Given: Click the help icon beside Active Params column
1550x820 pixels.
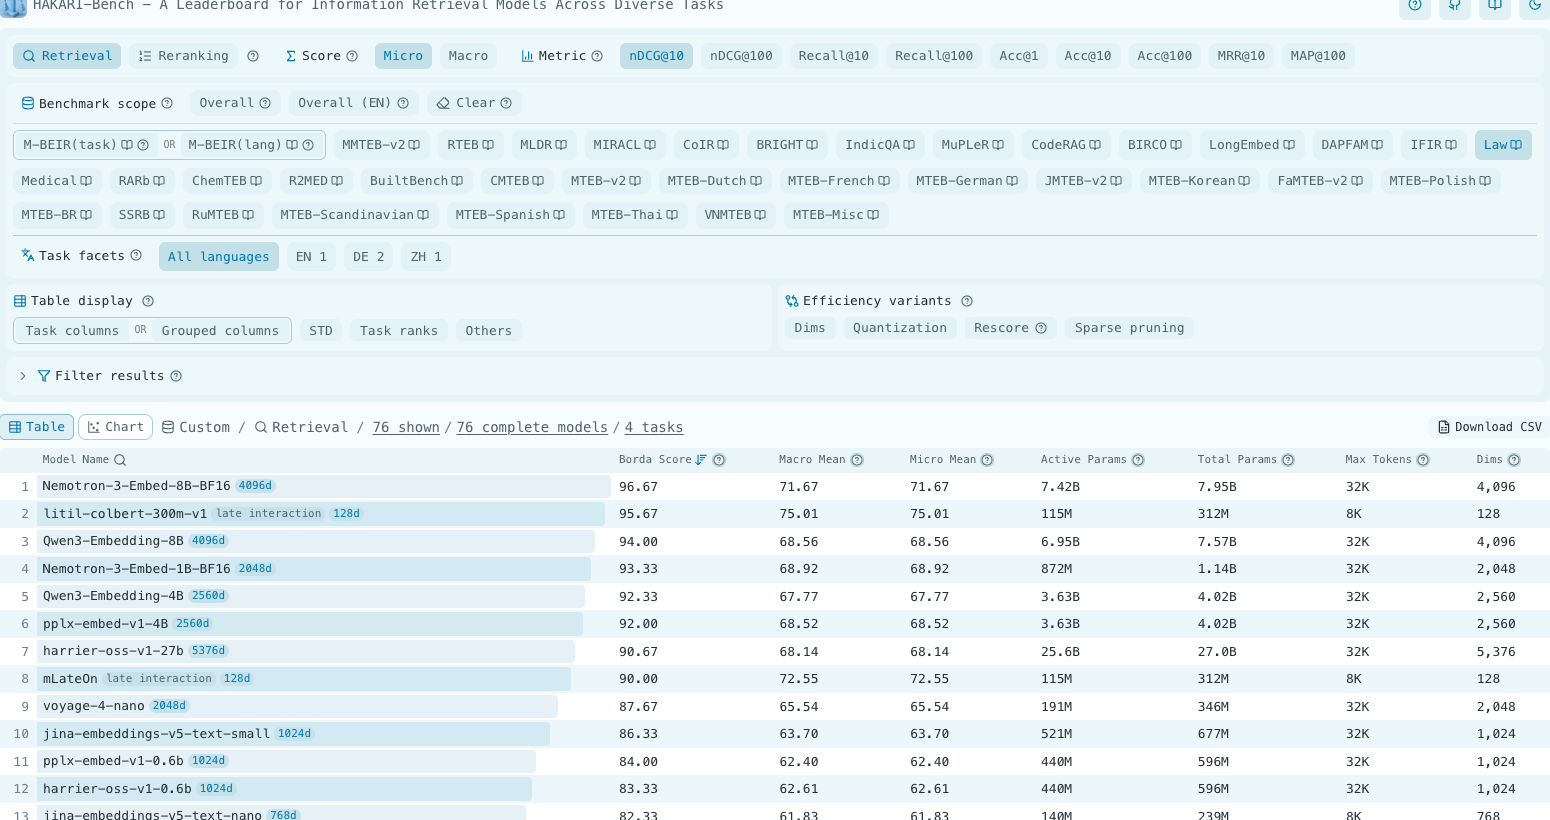Looking at the screenshot, I should 1138,460.
